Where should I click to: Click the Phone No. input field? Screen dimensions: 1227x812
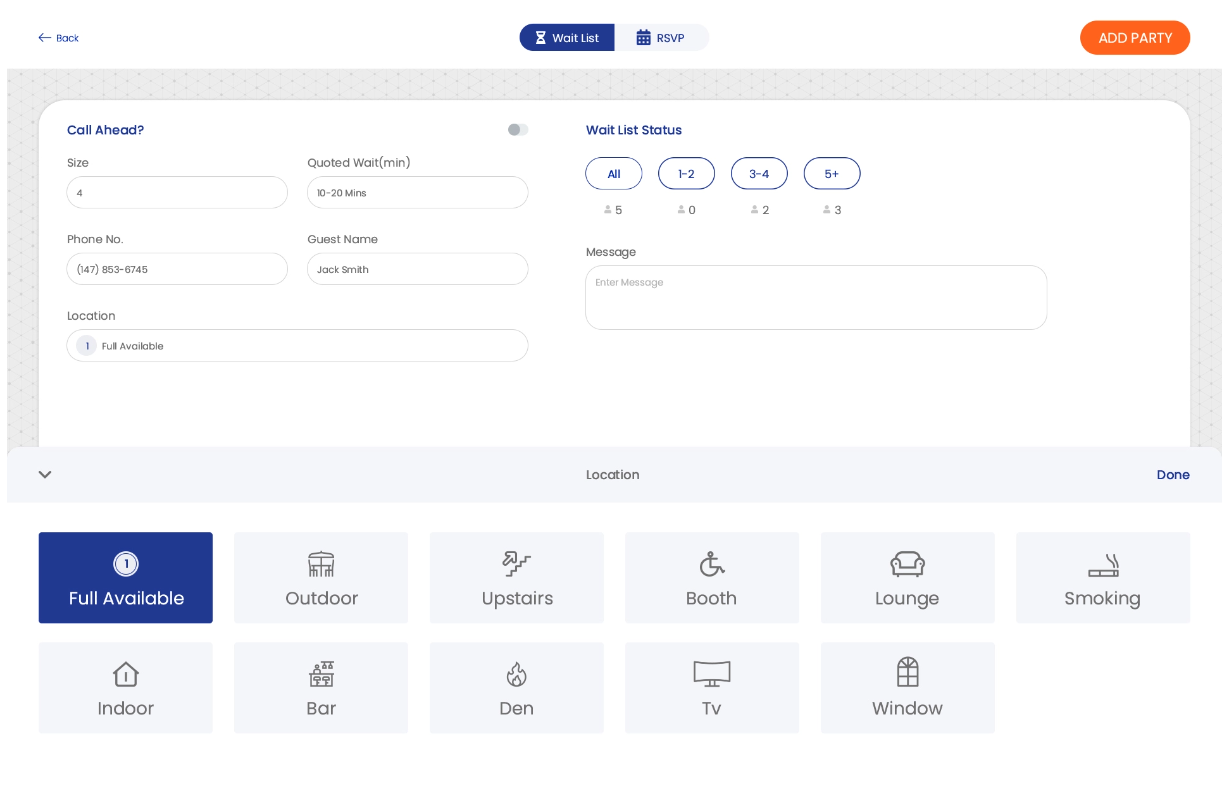(x=177, y=269)
